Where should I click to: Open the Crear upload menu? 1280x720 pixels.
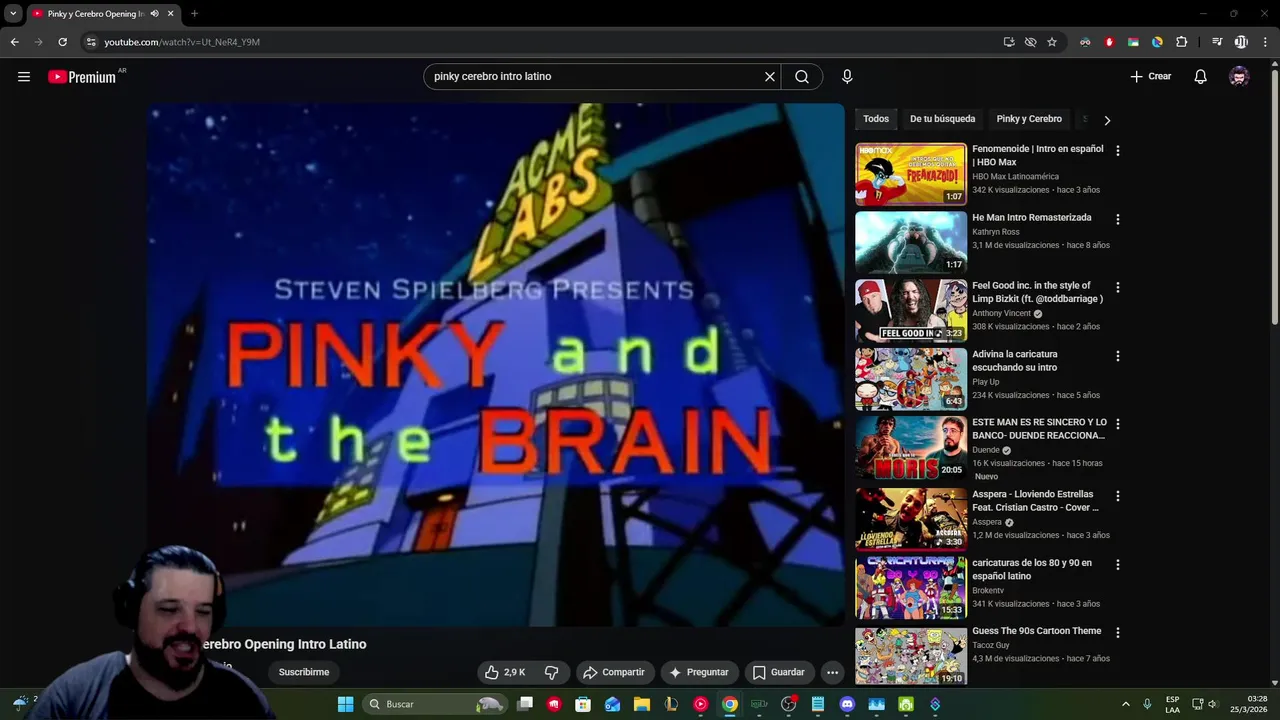click(x=1151, y=76)
